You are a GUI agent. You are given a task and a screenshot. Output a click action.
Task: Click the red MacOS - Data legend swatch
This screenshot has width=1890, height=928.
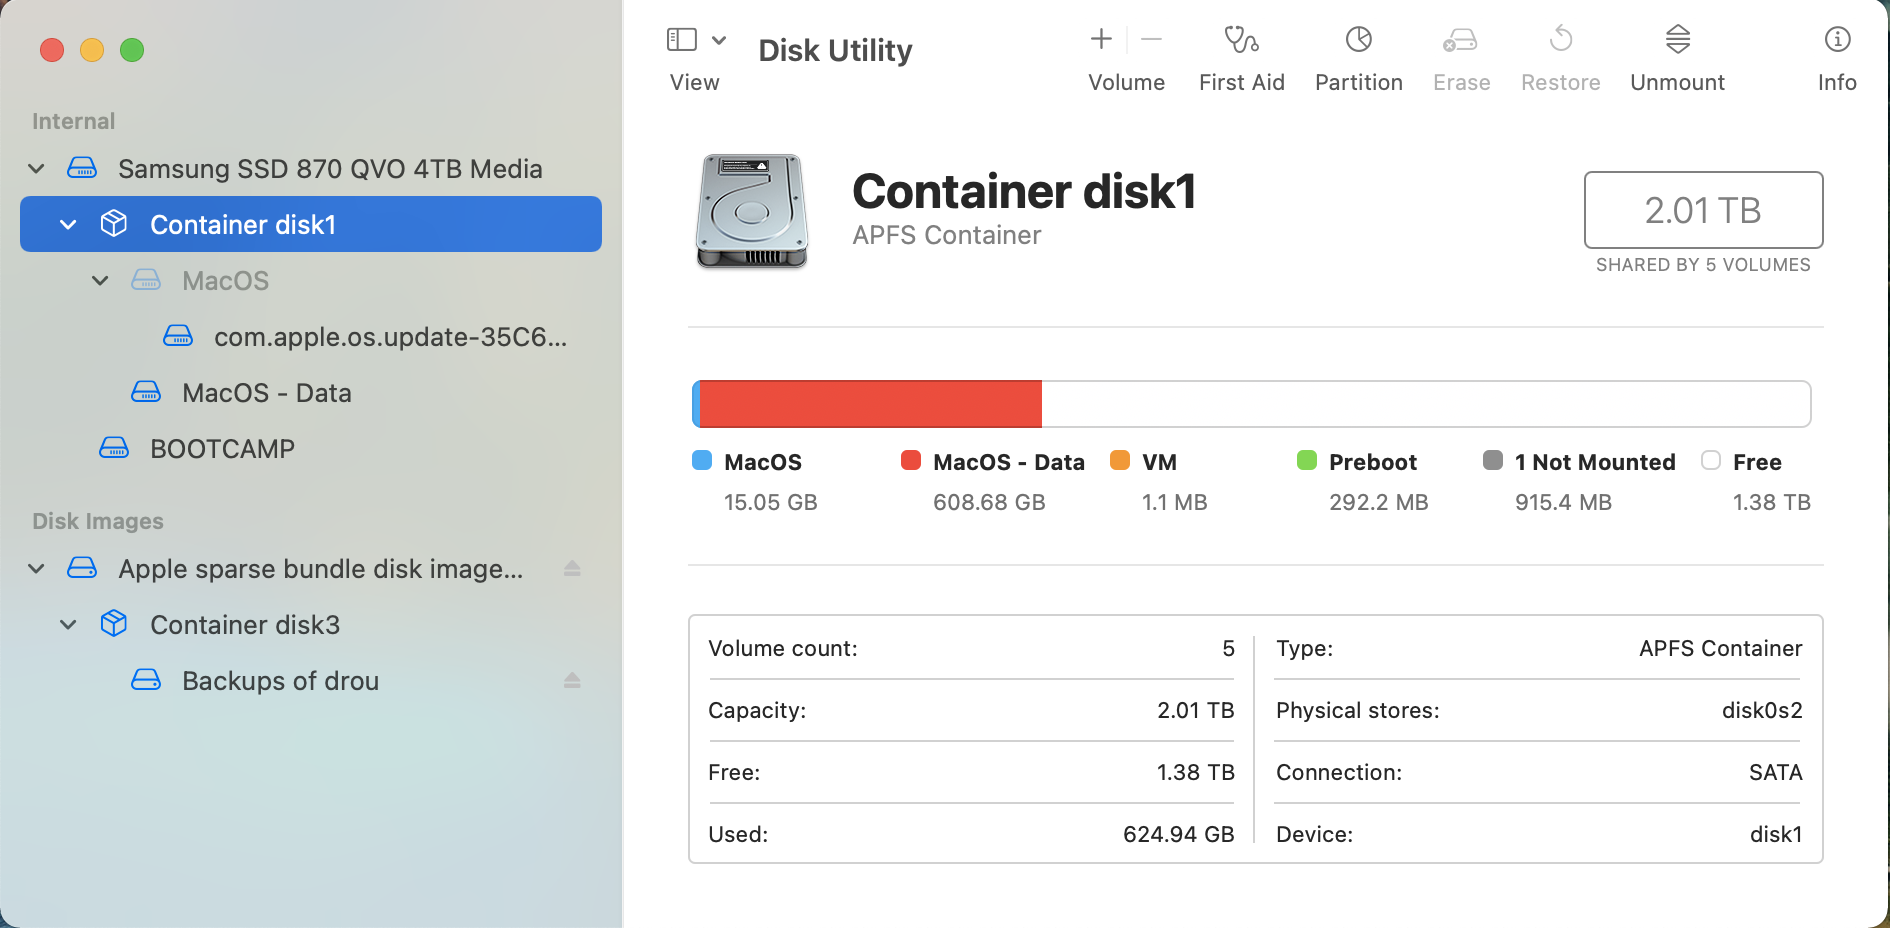(x=910, y=460)
